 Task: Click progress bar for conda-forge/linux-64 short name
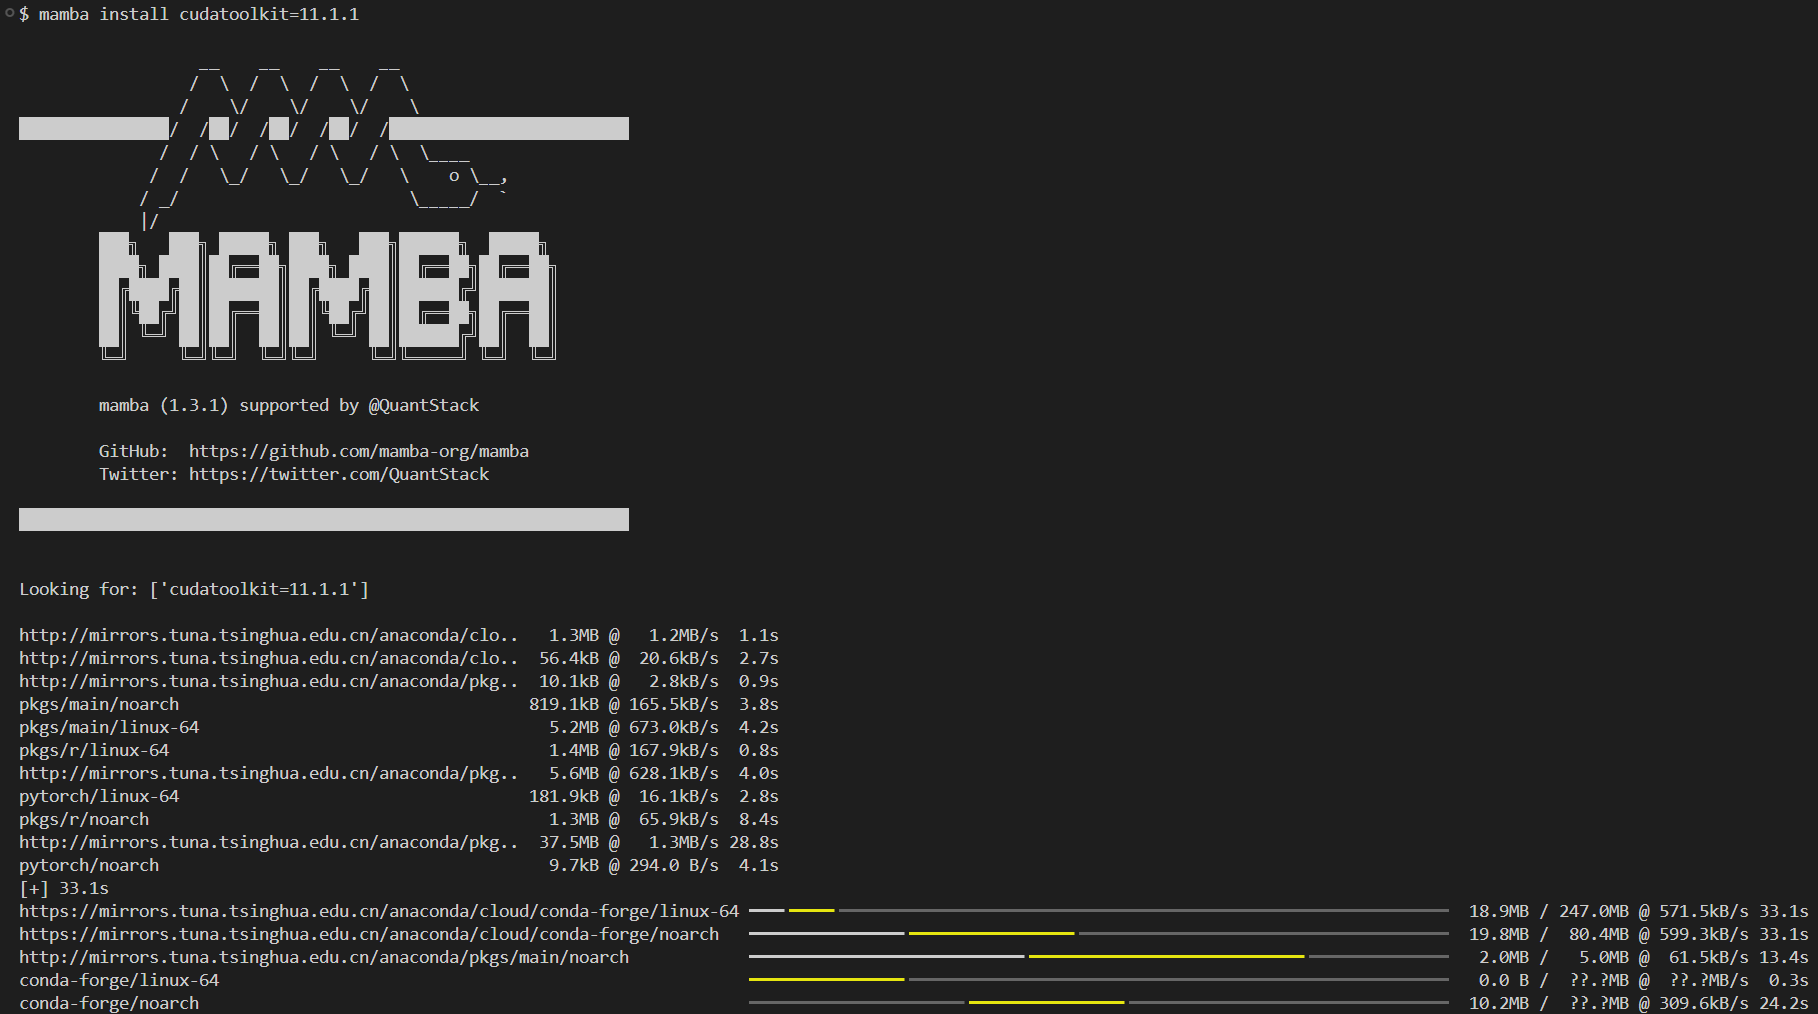pyautogui.click(x=1098, y=980)
